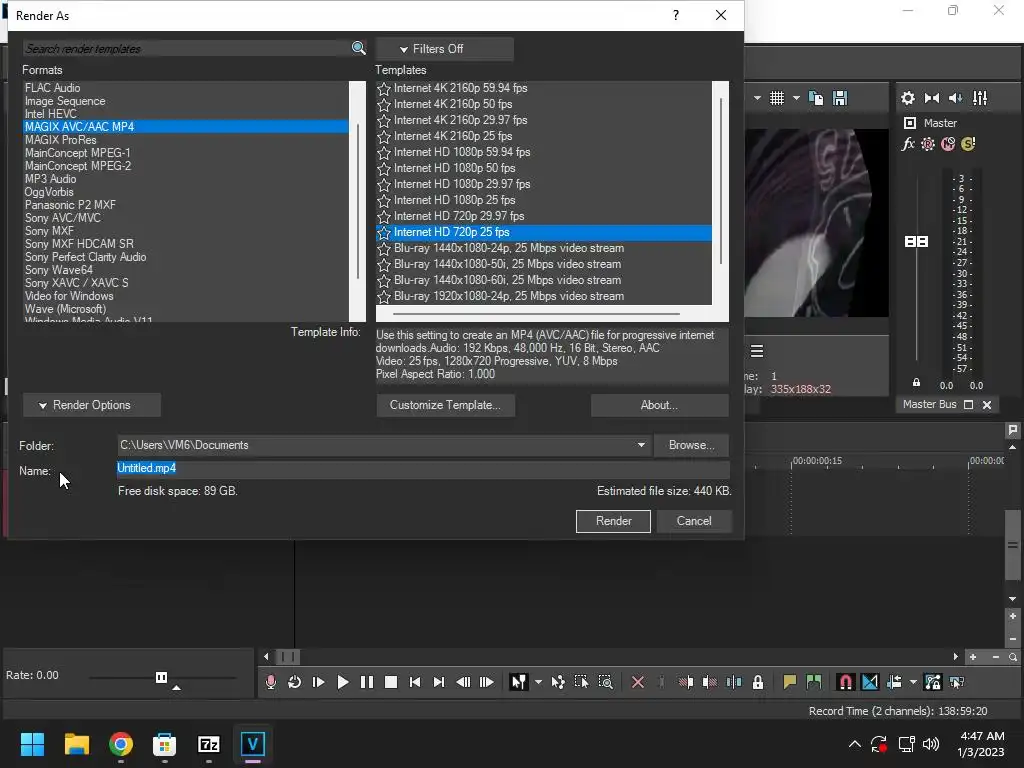
Task: Open the Filters Off dropdown
Action: (x=445, y=49)
